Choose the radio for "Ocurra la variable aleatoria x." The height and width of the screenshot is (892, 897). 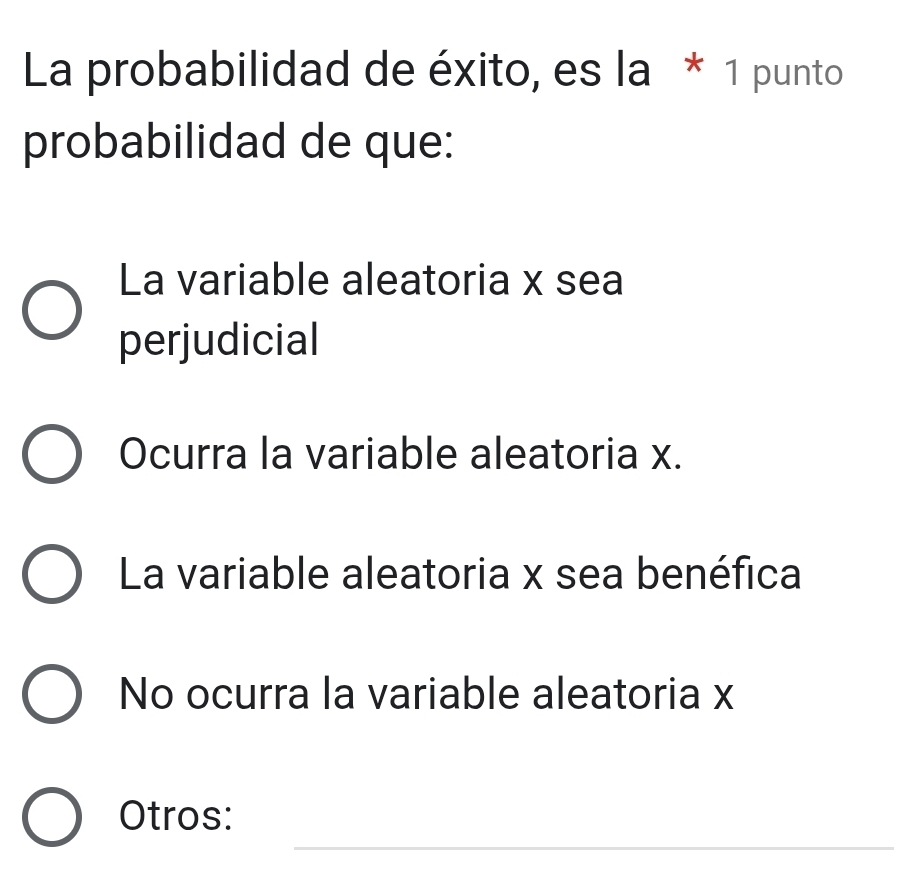click(50, 456)
